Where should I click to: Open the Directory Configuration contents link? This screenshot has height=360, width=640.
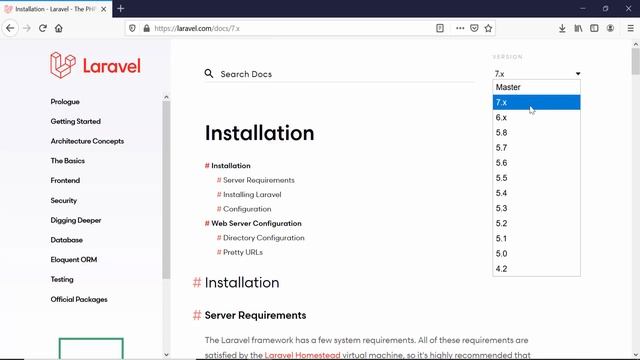click(264, 238)
